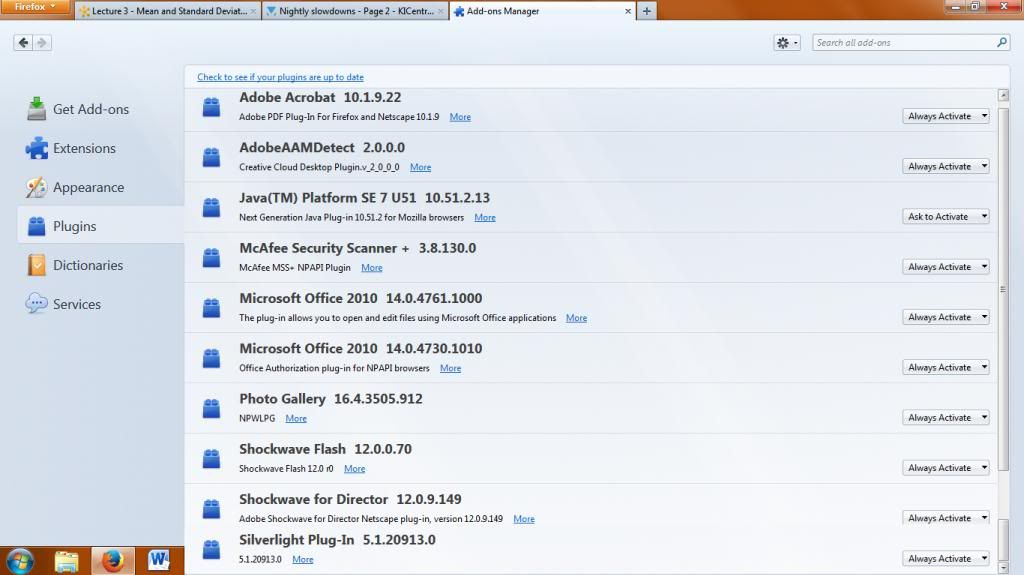Open Microsoft Word from the taskbar
The image size is (1024, 575).
159,561
